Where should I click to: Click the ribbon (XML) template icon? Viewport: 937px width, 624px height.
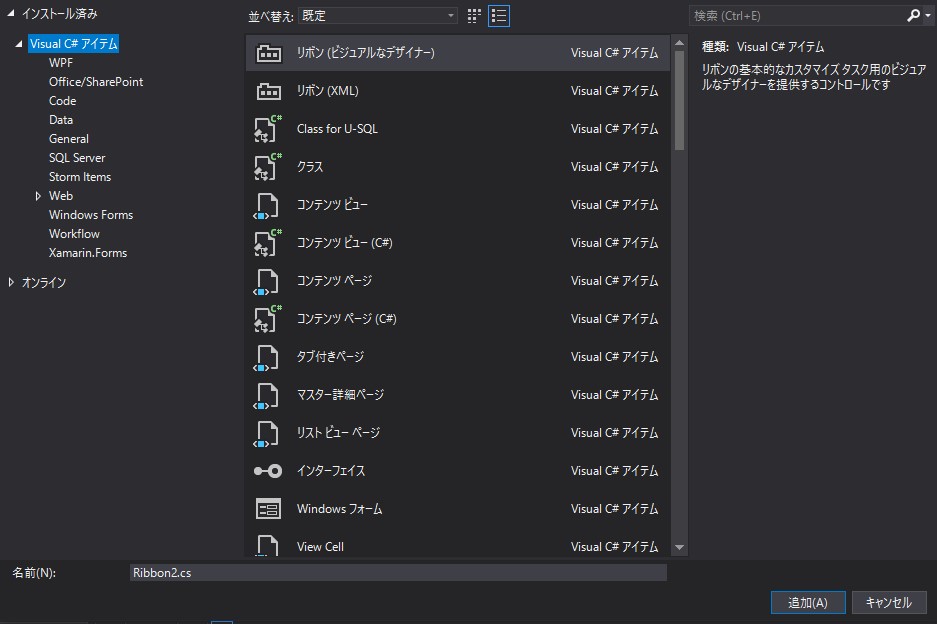(268, 91)
